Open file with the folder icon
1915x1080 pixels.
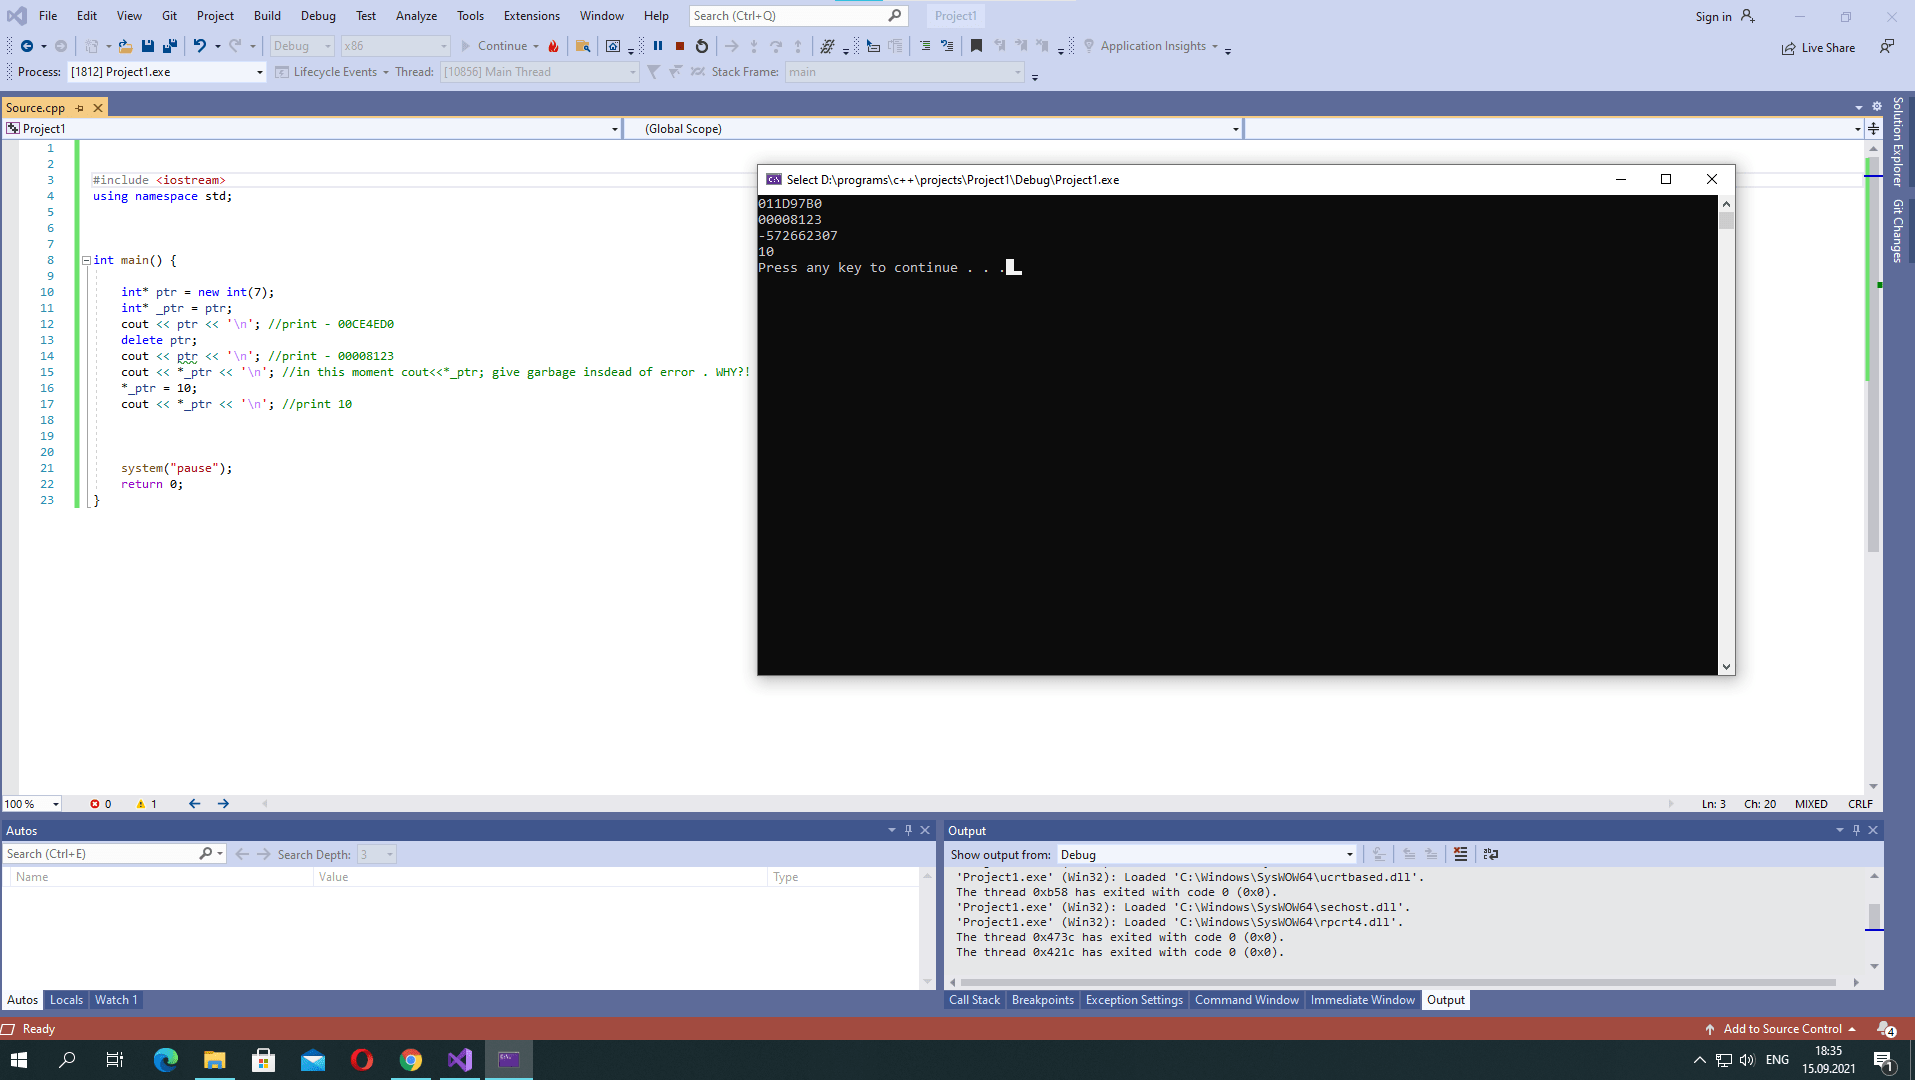(x=125, y=46)
